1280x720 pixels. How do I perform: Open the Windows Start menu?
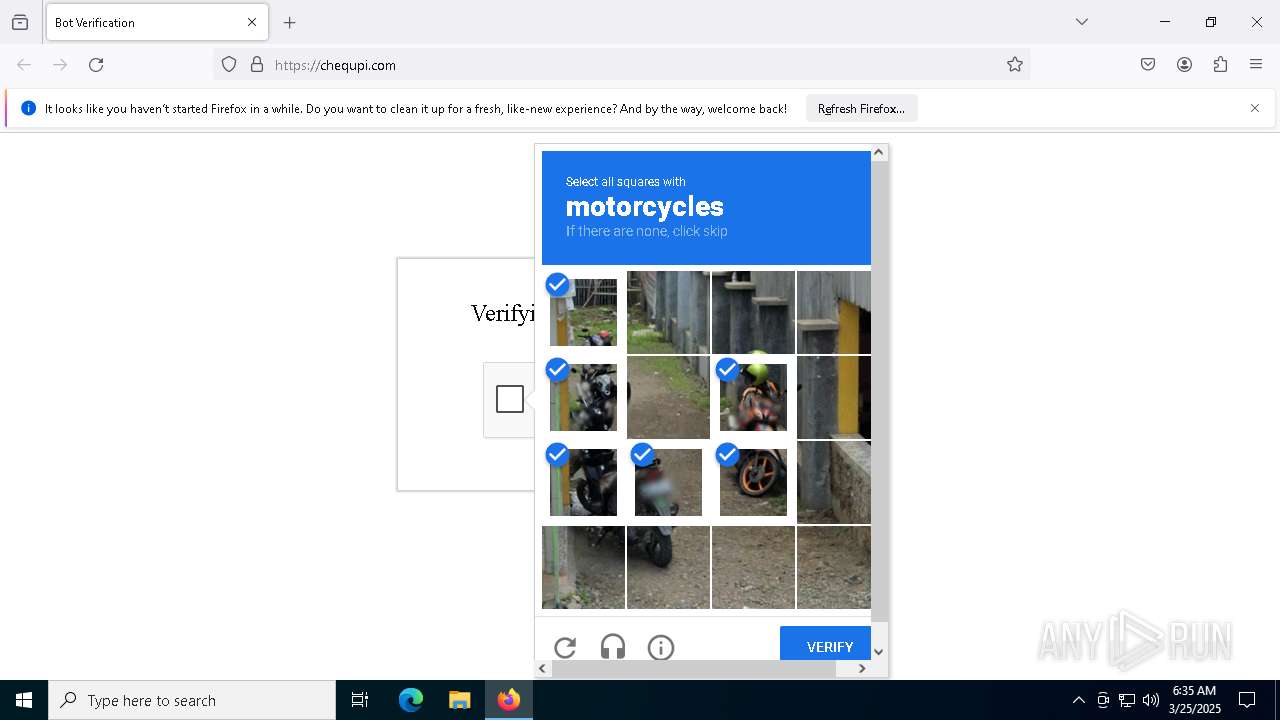click(x=24, y=700)
